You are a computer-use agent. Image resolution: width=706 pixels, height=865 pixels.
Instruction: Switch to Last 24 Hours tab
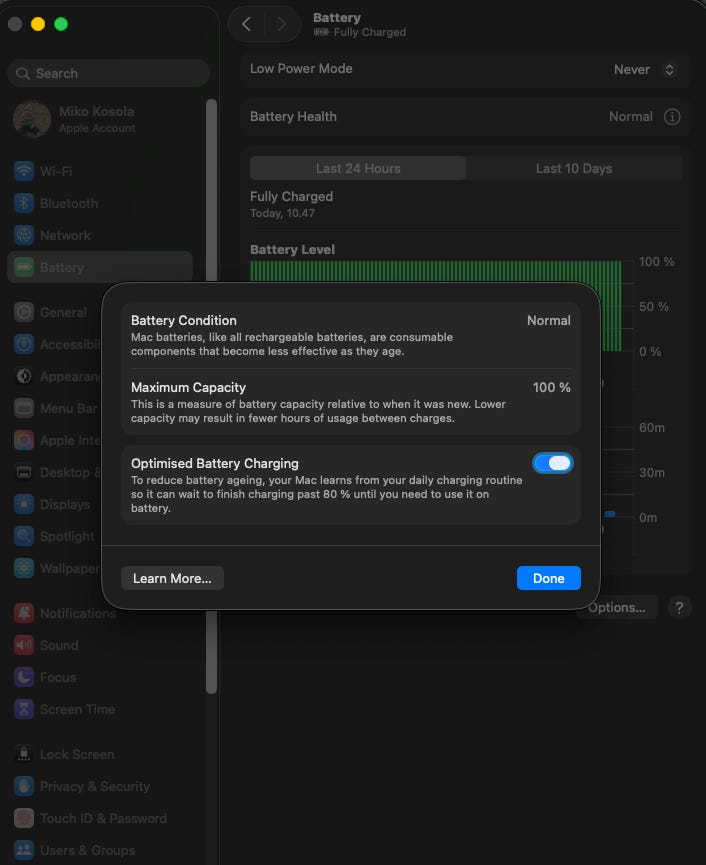tap(358, 168)
